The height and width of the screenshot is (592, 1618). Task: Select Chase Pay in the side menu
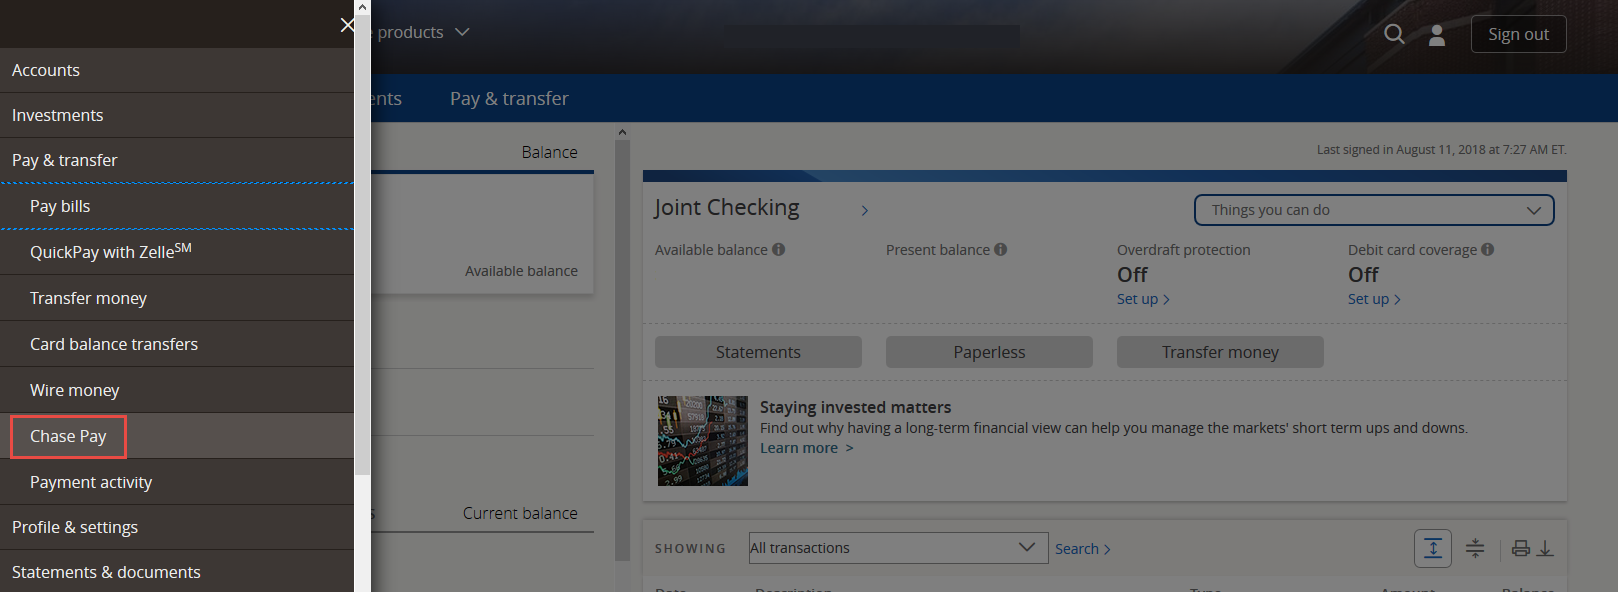pos(177,436)
